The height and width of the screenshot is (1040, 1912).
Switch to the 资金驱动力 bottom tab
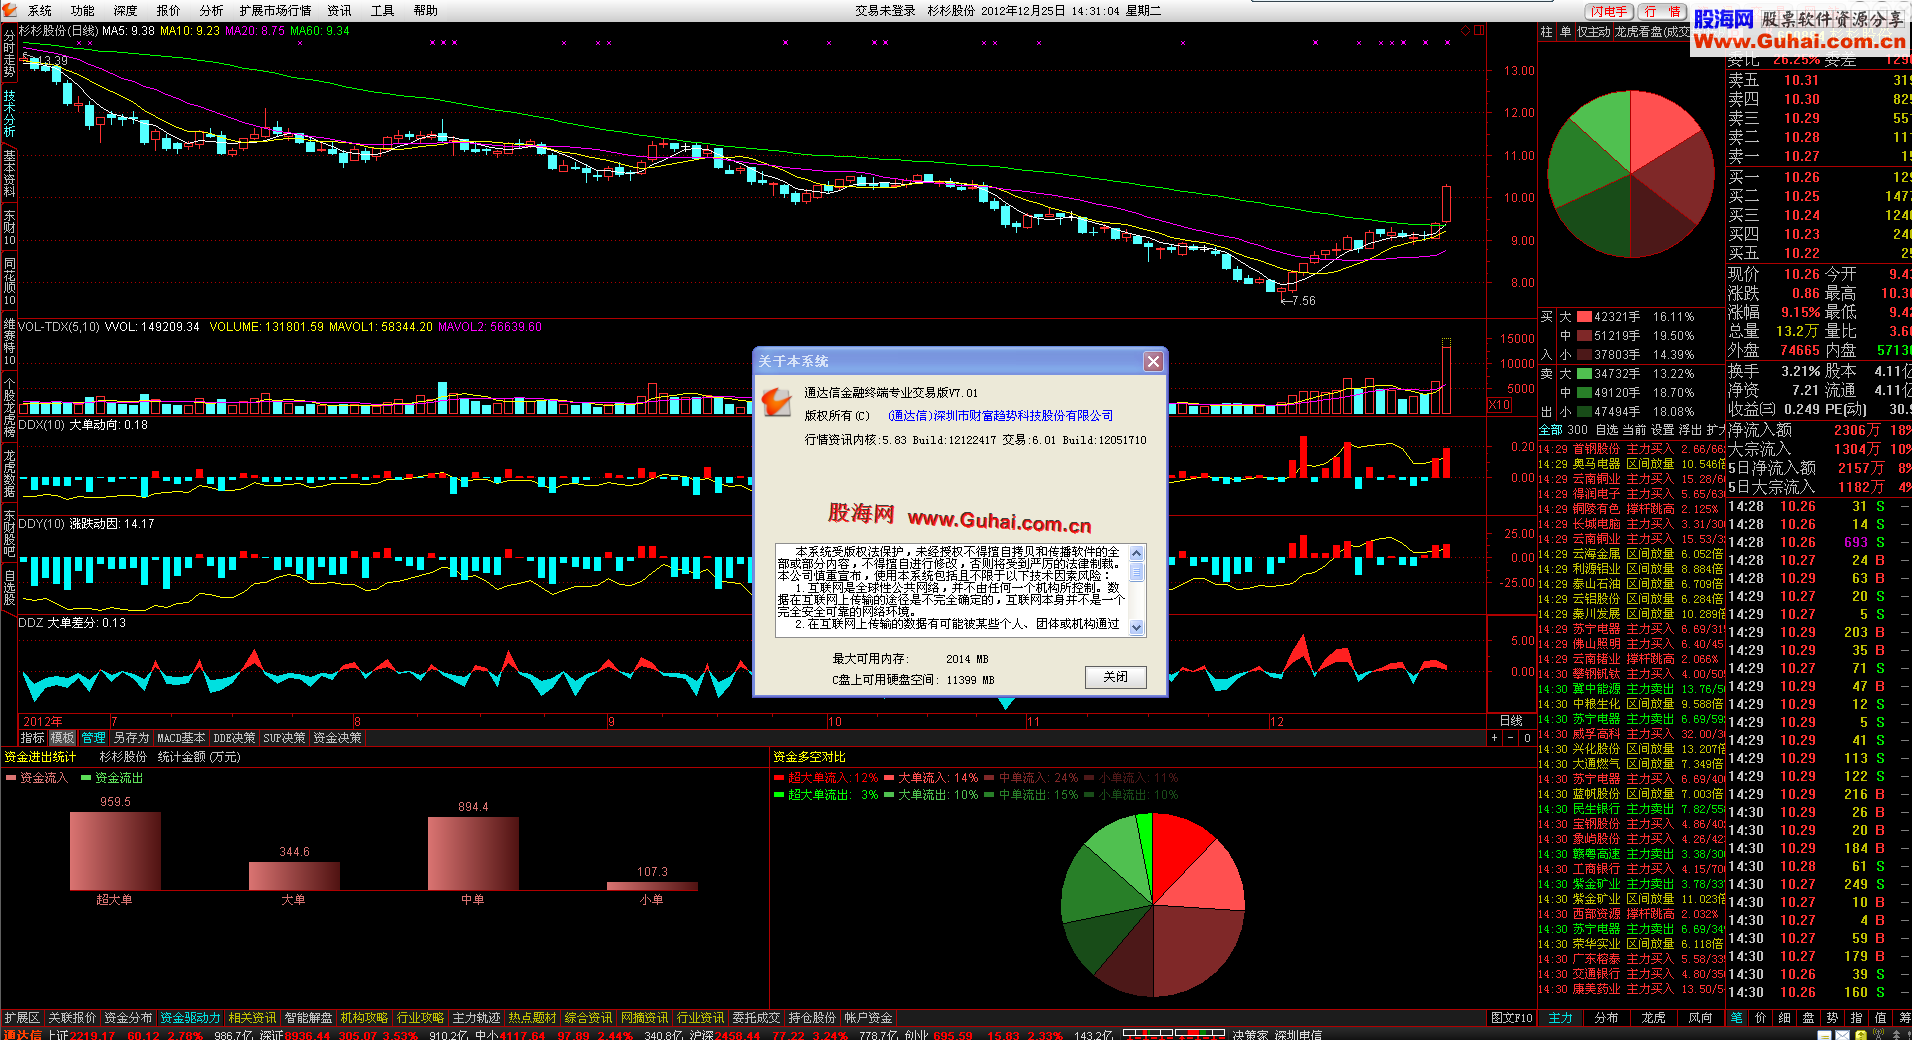click(x=190, y=1017)
